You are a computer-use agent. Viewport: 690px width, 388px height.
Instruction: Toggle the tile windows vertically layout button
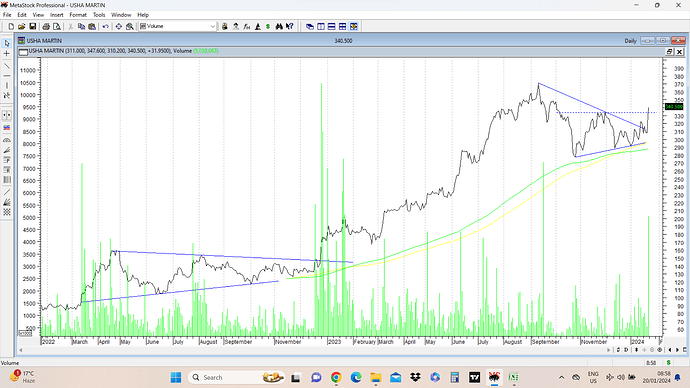click(321, 26)
